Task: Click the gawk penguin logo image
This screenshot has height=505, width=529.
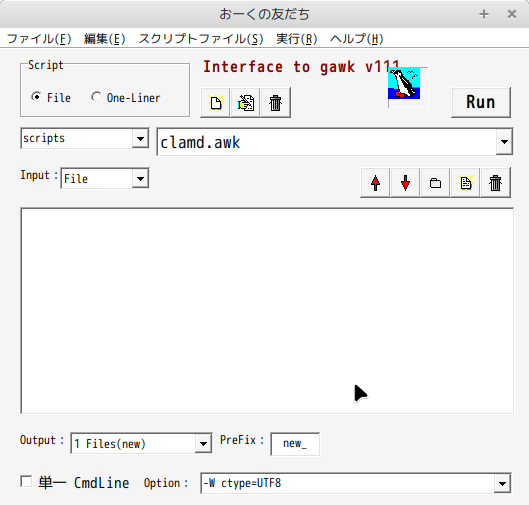Action: [x=404, y=83]
